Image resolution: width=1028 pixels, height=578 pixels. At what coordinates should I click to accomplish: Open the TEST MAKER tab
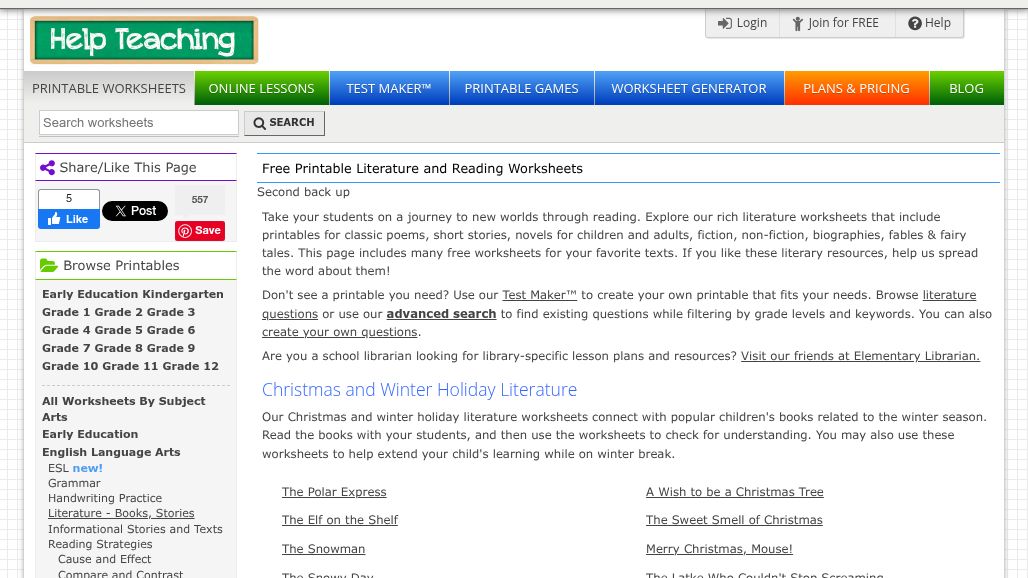coord(388,88)
